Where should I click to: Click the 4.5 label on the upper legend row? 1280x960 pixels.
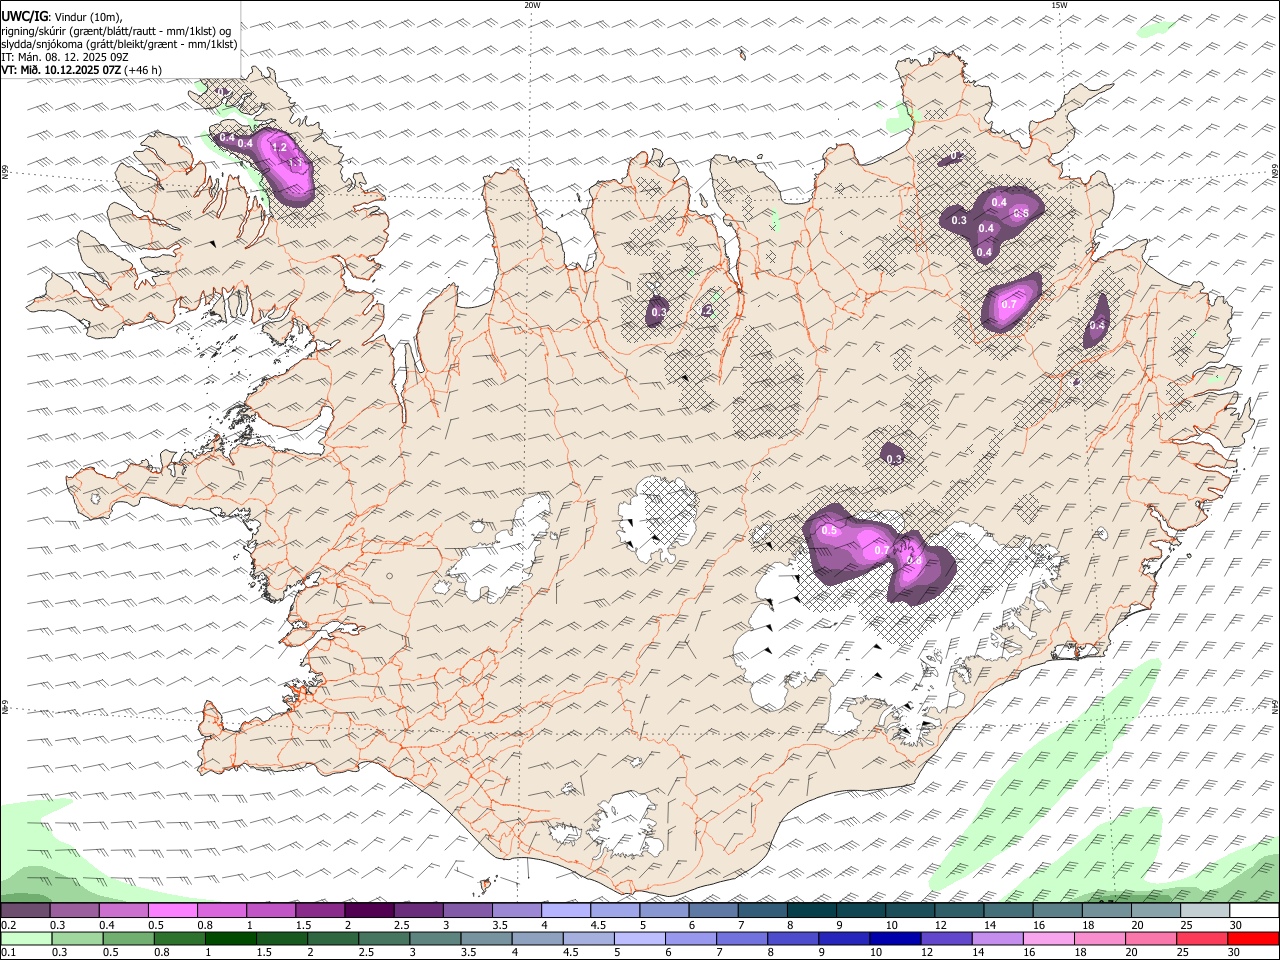tap(599, 925)
